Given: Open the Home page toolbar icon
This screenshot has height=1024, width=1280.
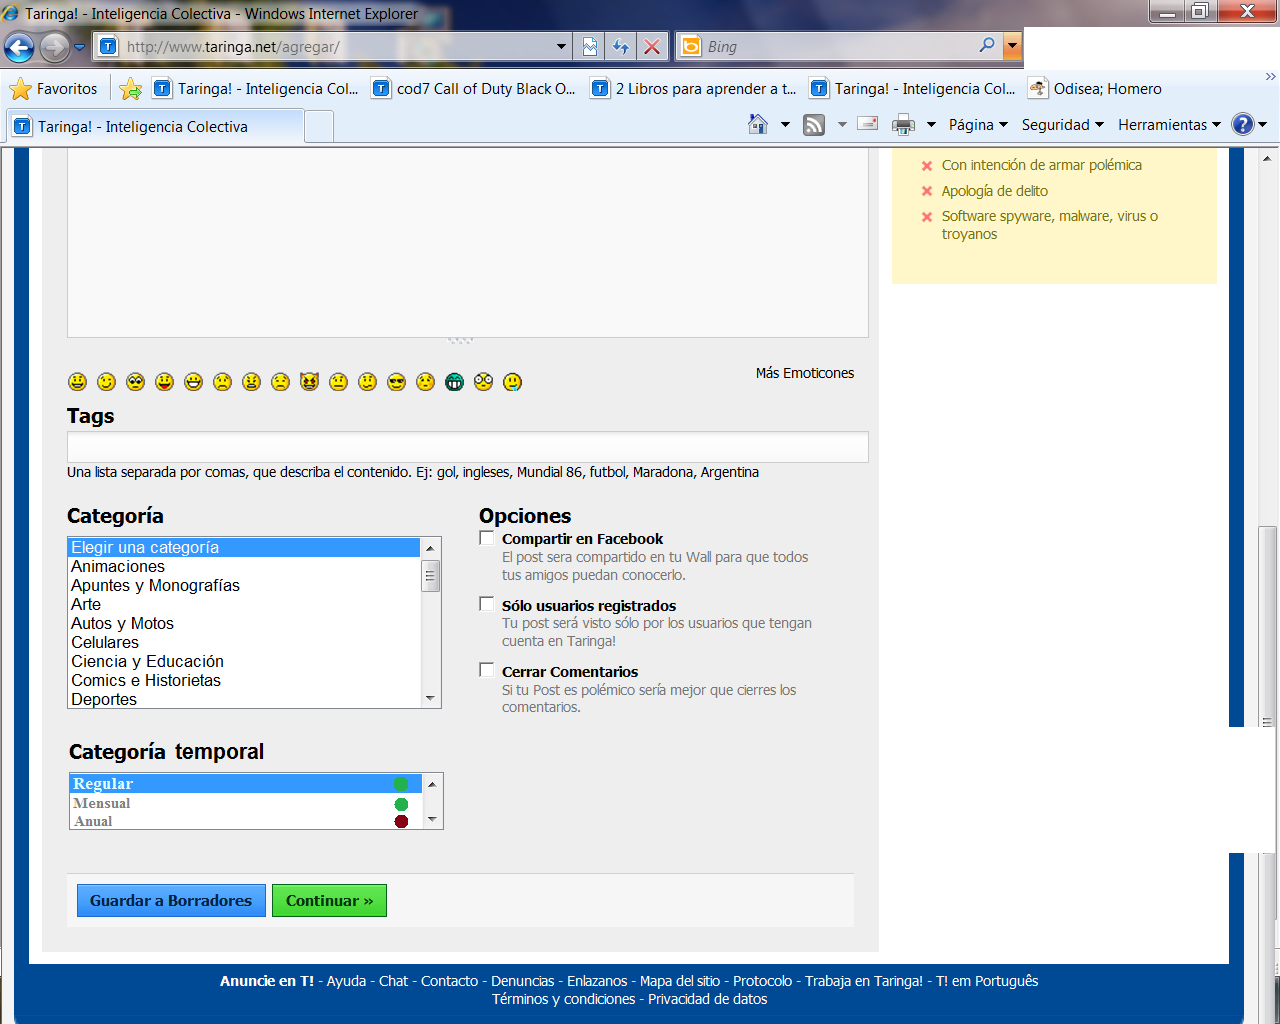Looking at the screenshot, I should (x=758, y=124).
